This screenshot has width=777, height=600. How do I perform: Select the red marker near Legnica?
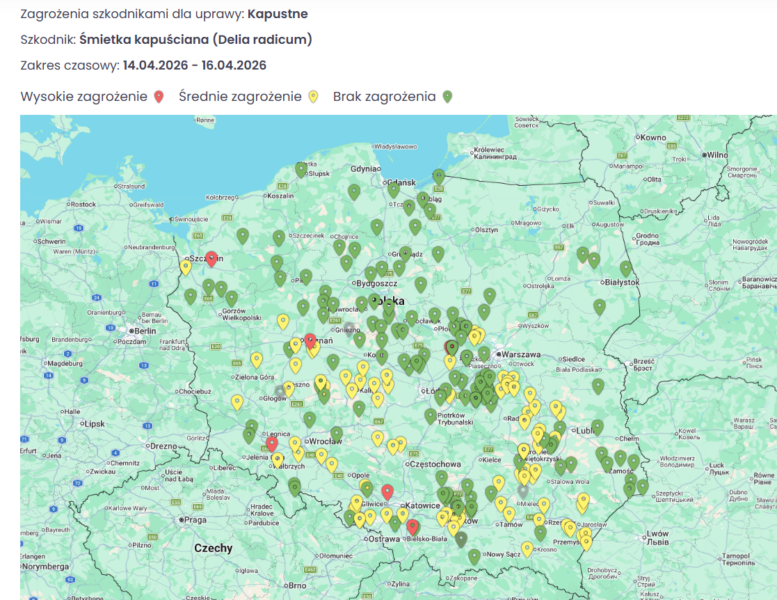pyautogui.click(x=271, y=443)
